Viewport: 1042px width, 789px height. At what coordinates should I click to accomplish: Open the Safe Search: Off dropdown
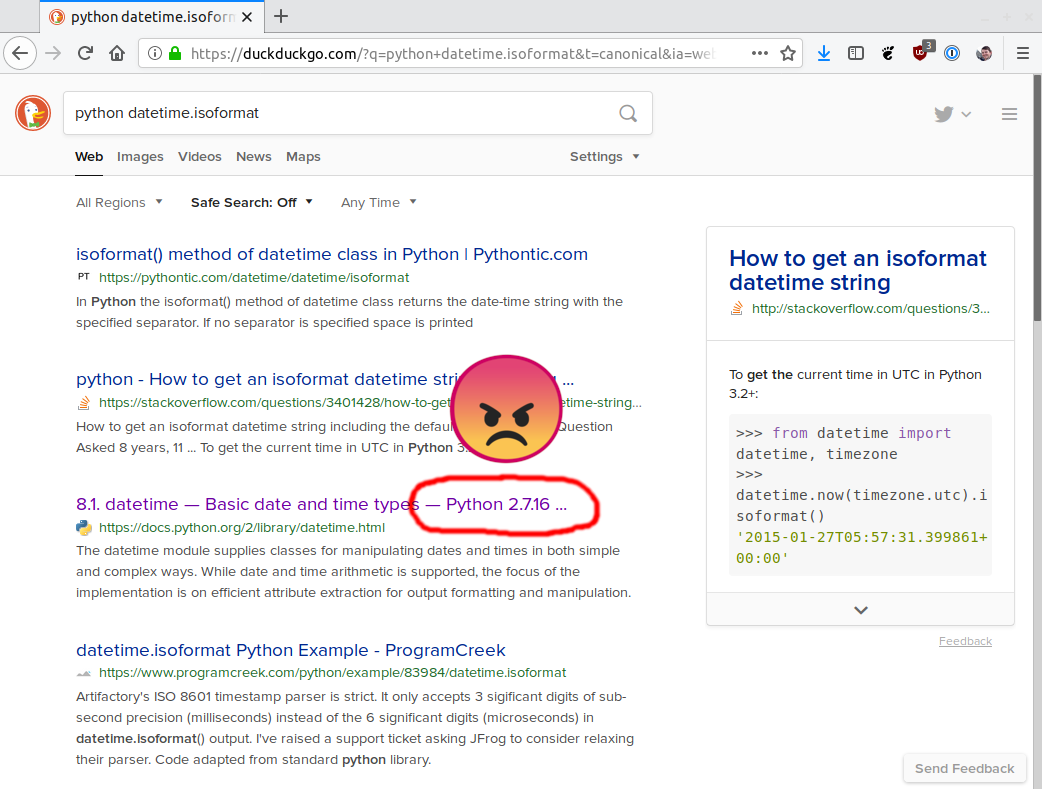(x=251, y=203)
